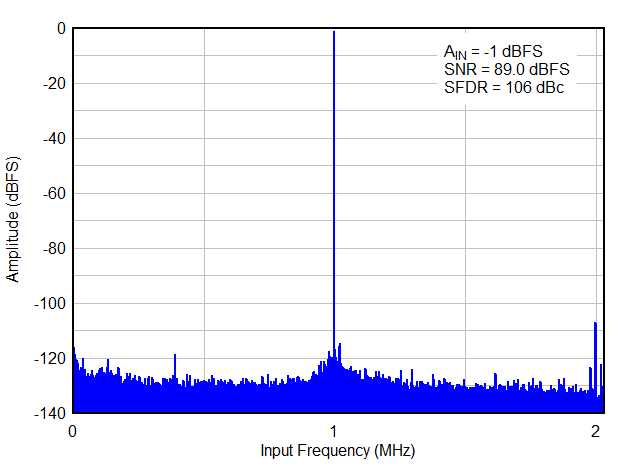Click the -100 y-axis tick label

(x=50, y=303)
